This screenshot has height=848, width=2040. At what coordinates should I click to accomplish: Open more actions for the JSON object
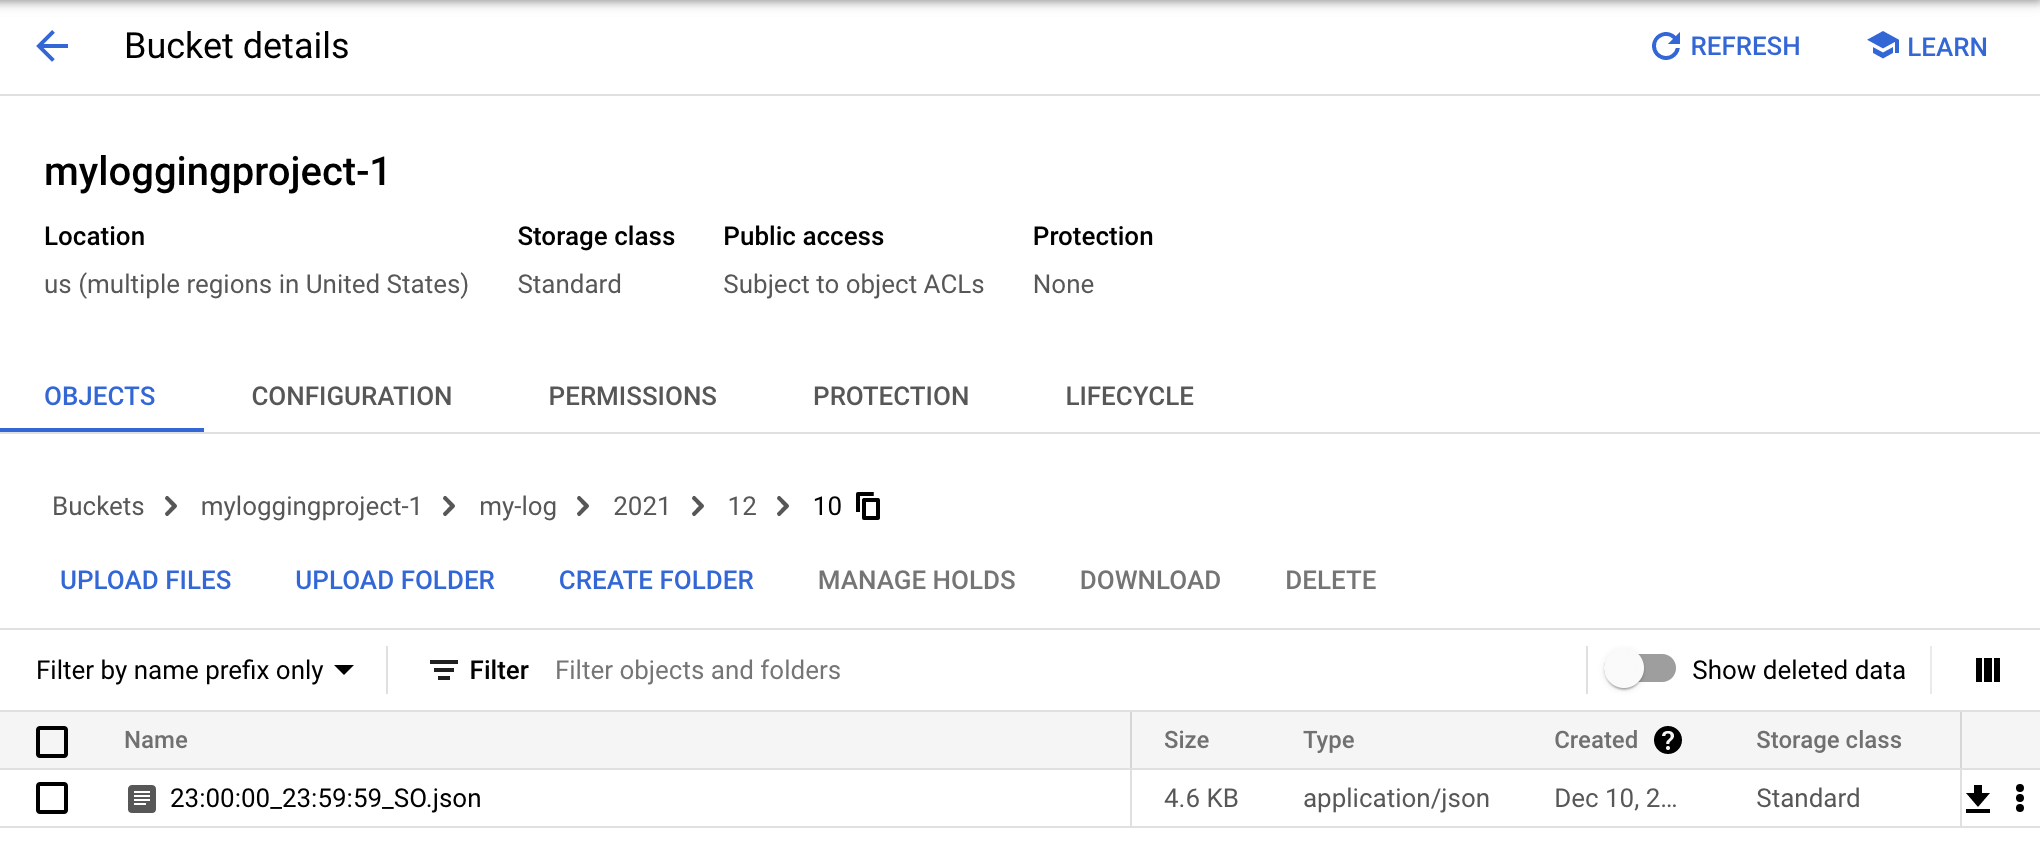[2020, 798]
